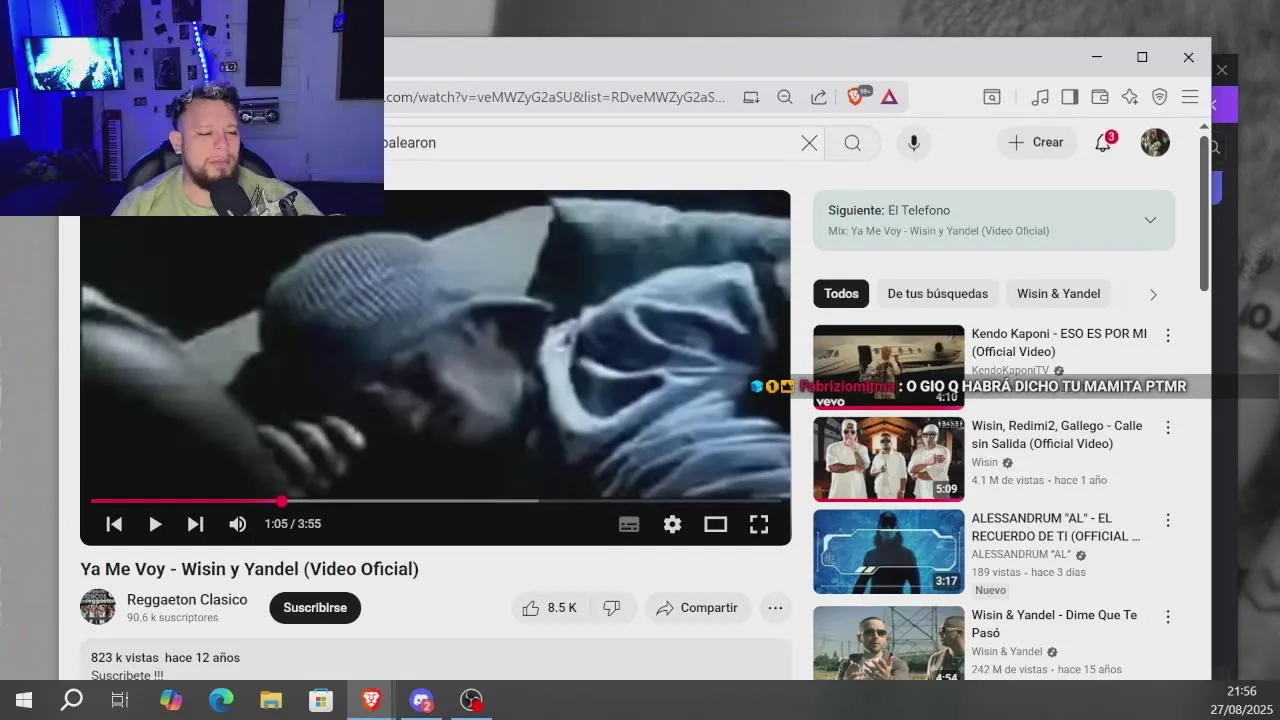Image resolution: width=1280 pixels, height=720 pixels.
Task: Open the Brave hamburger main menu
Action: click(x=1190, y=97)
